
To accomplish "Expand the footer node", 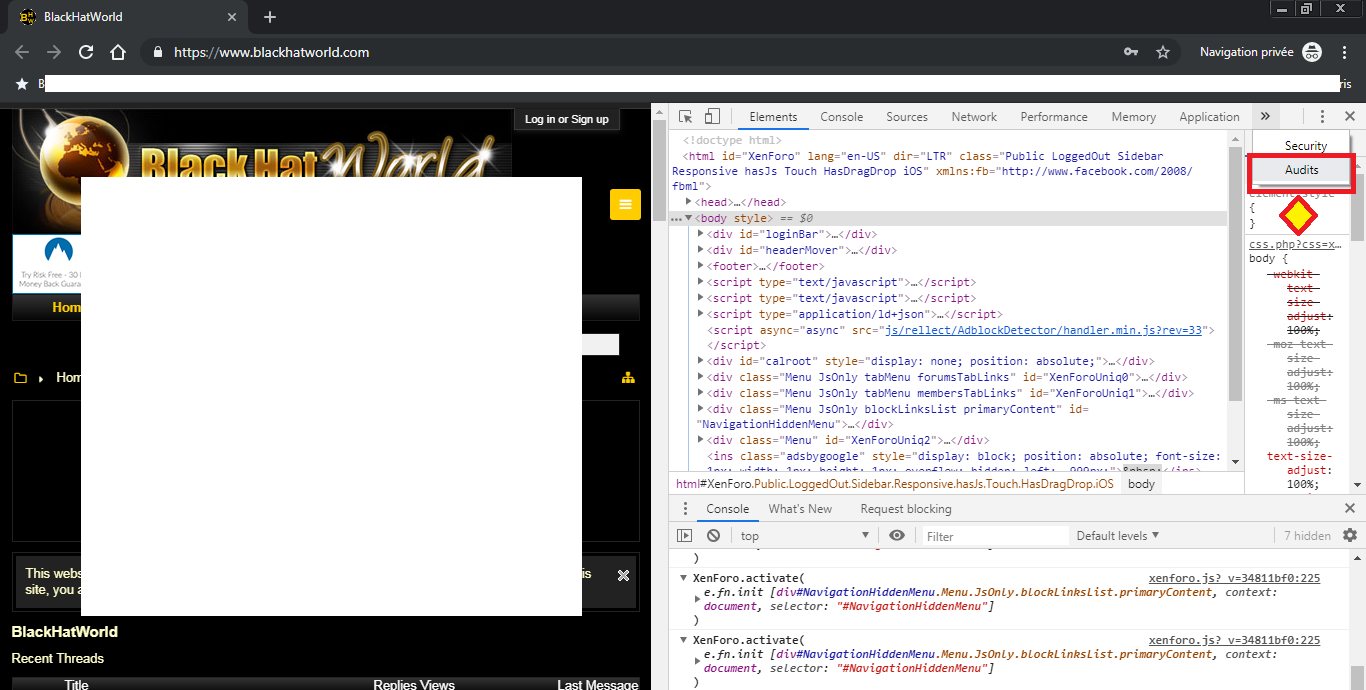I will pyautogui.click(x=701, y=266).
